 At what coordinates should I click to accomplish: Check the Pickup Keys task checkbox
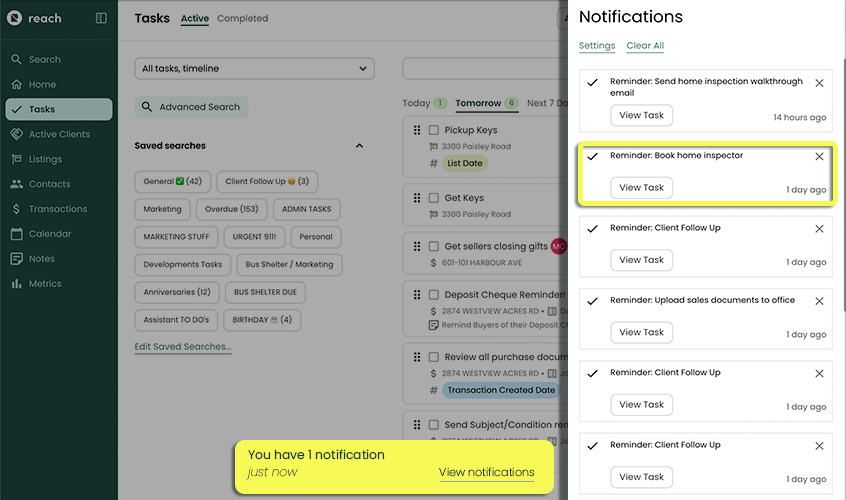434,130
